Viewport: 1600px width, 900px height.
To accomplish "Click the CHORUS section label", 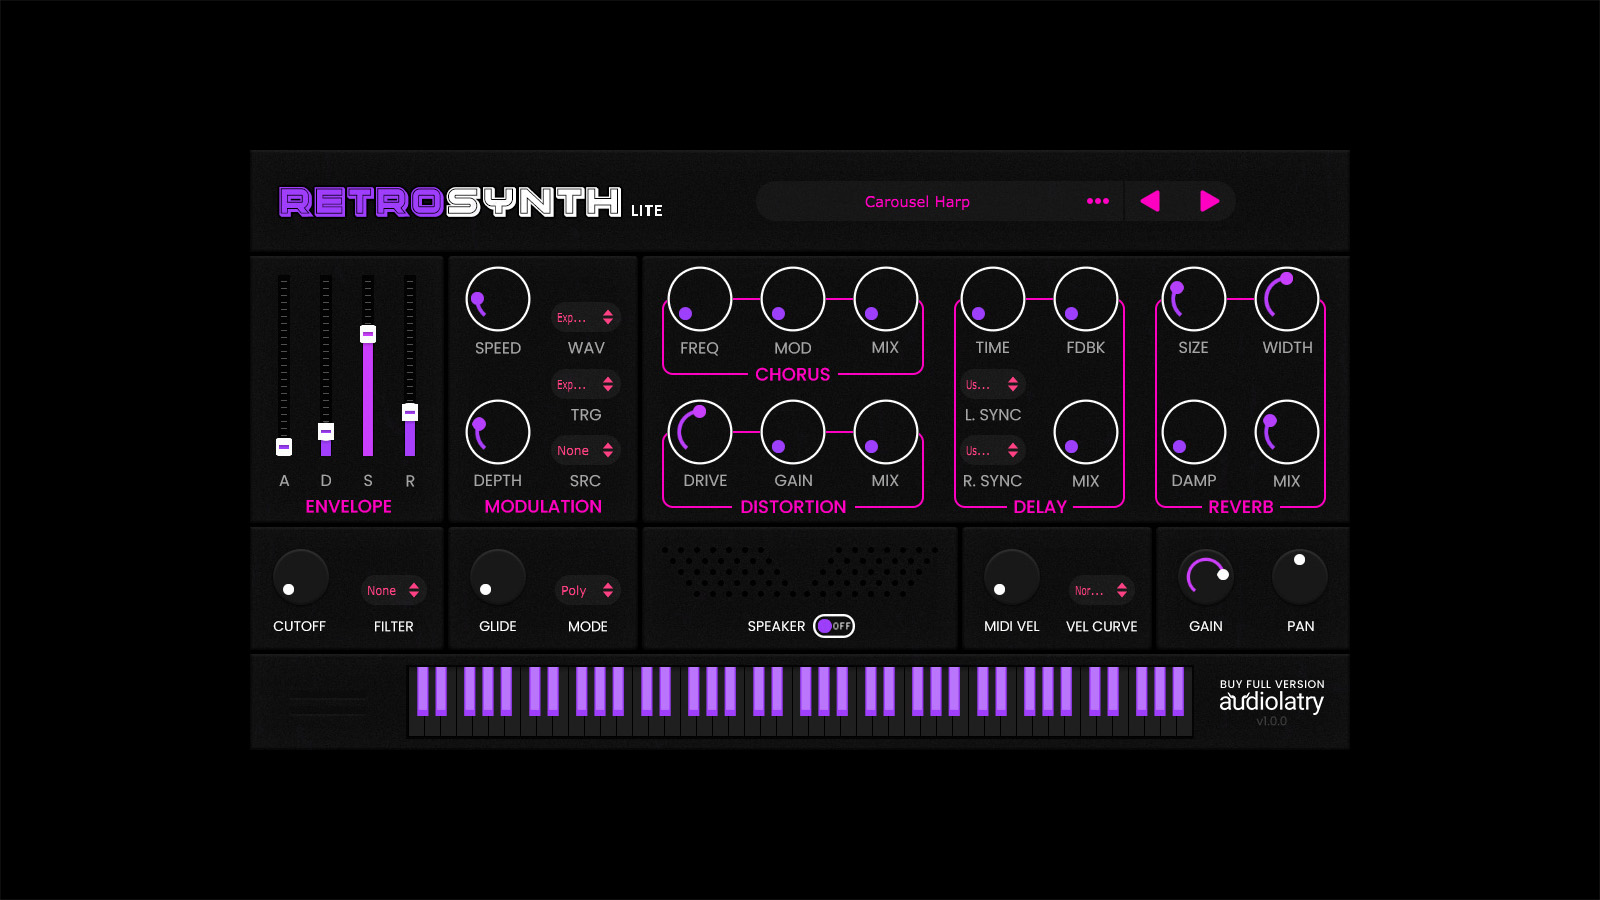I will coord(793,374).
